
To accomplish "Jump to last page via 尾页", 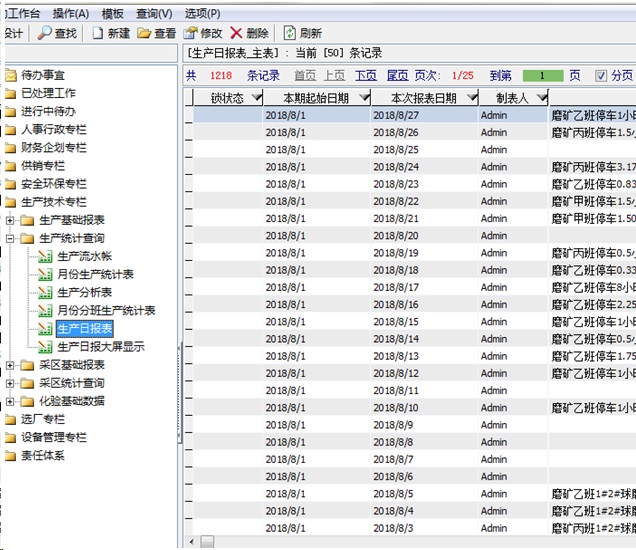I will click(x=397, y=76).
